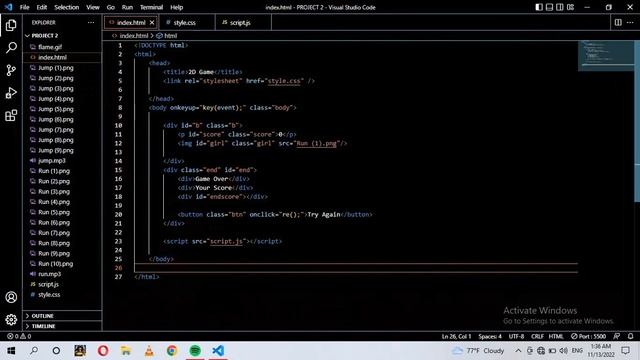Switch to the style.css tab
Image resolution: width=640 pixels, height=360 pixels.
(187, 22)
